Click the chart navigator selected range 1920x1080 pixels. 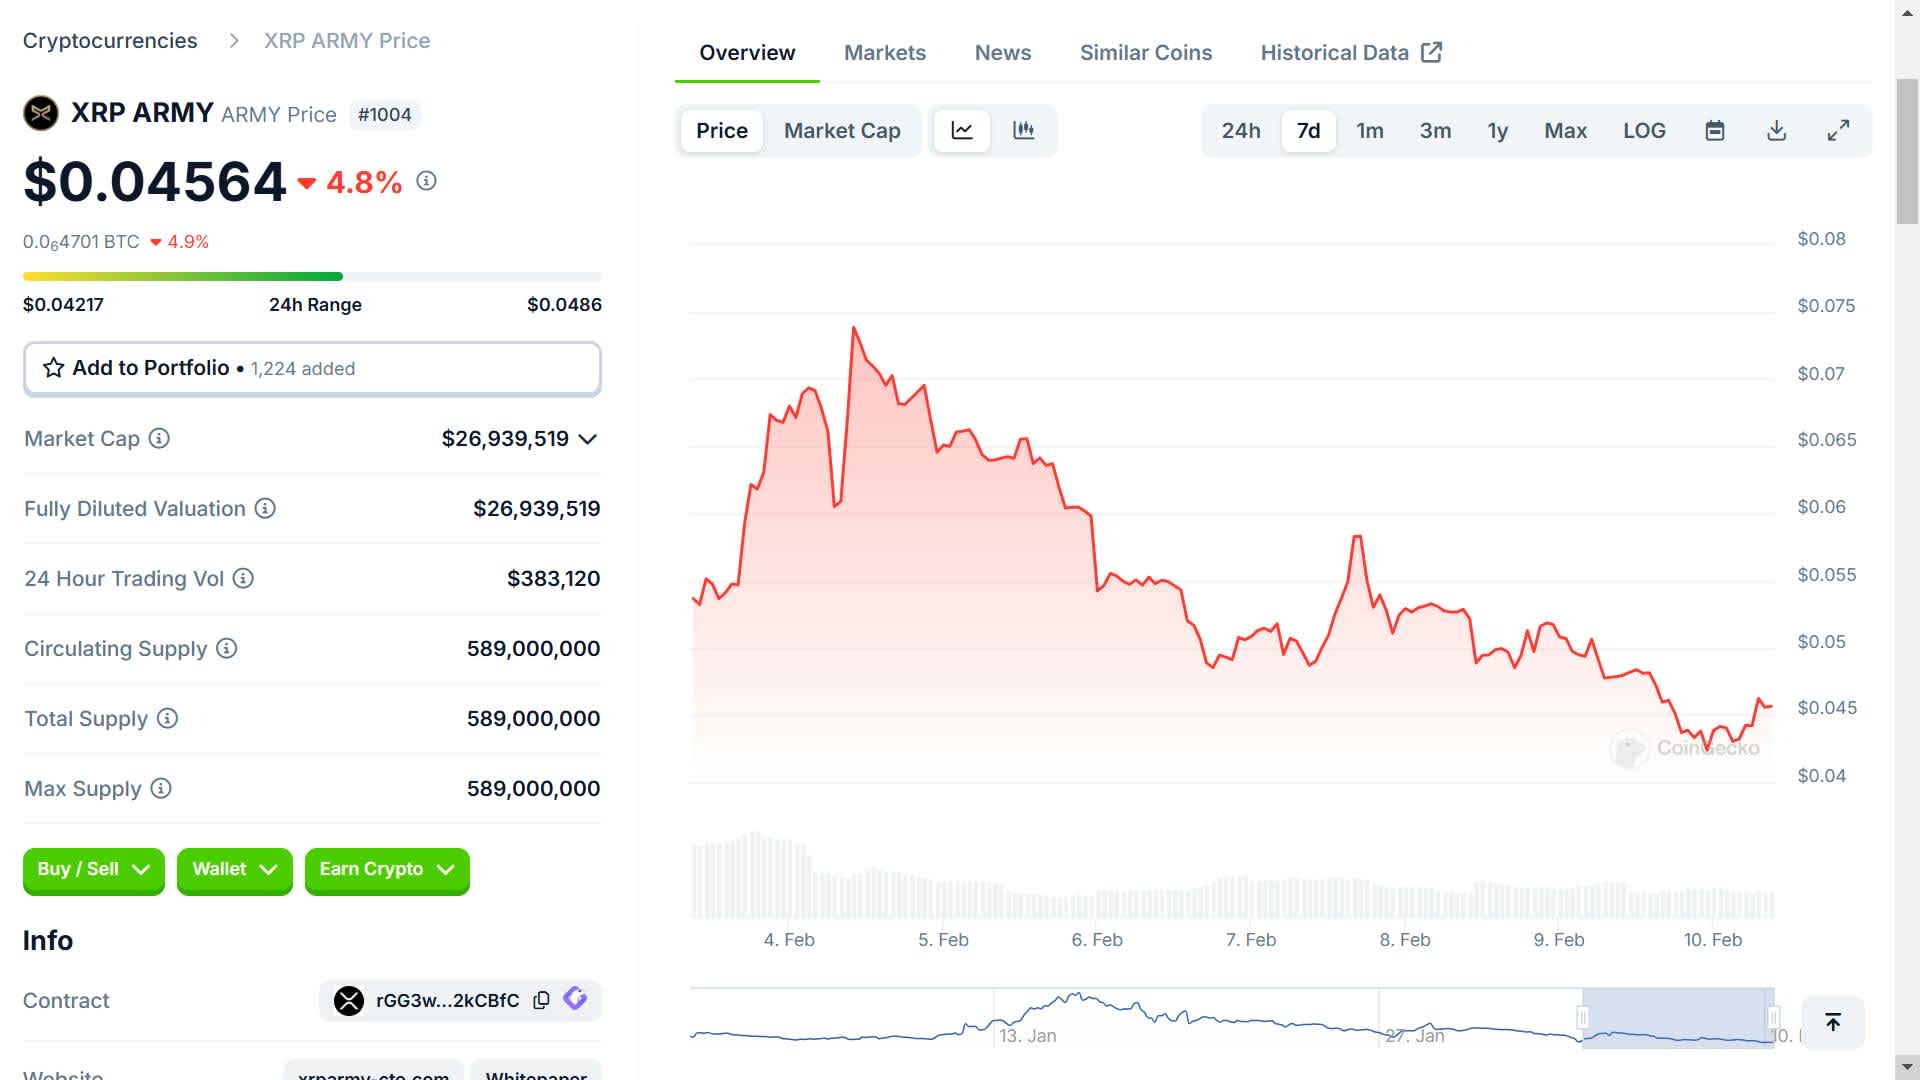coord(1678,1018)
